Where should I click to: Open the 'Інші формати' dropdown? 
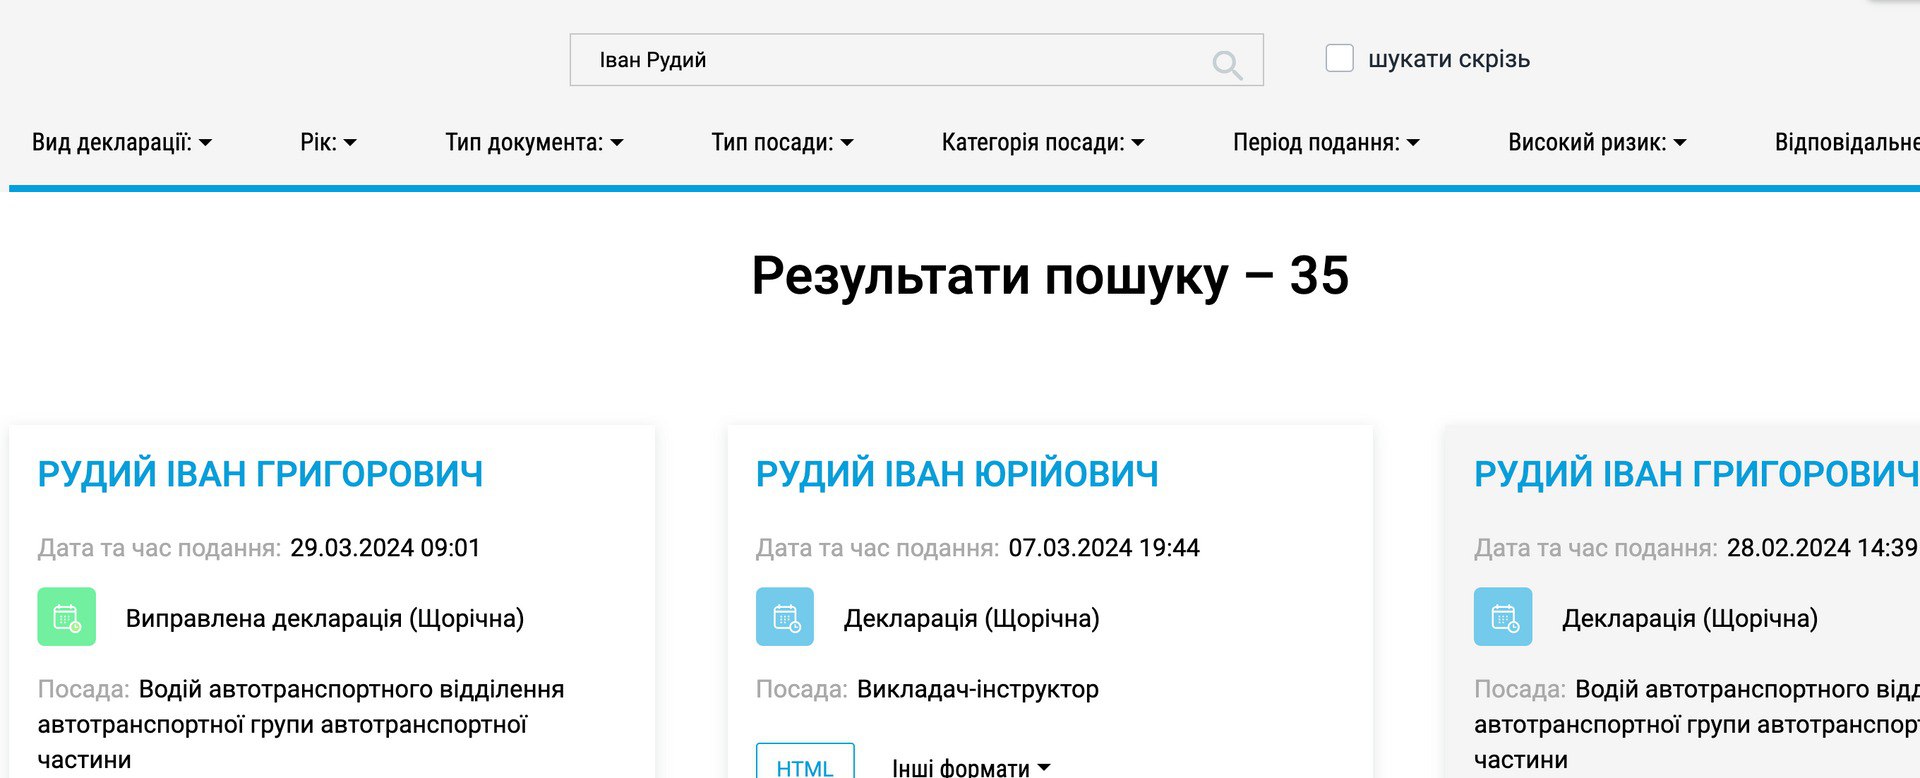(x=971, y=767)
